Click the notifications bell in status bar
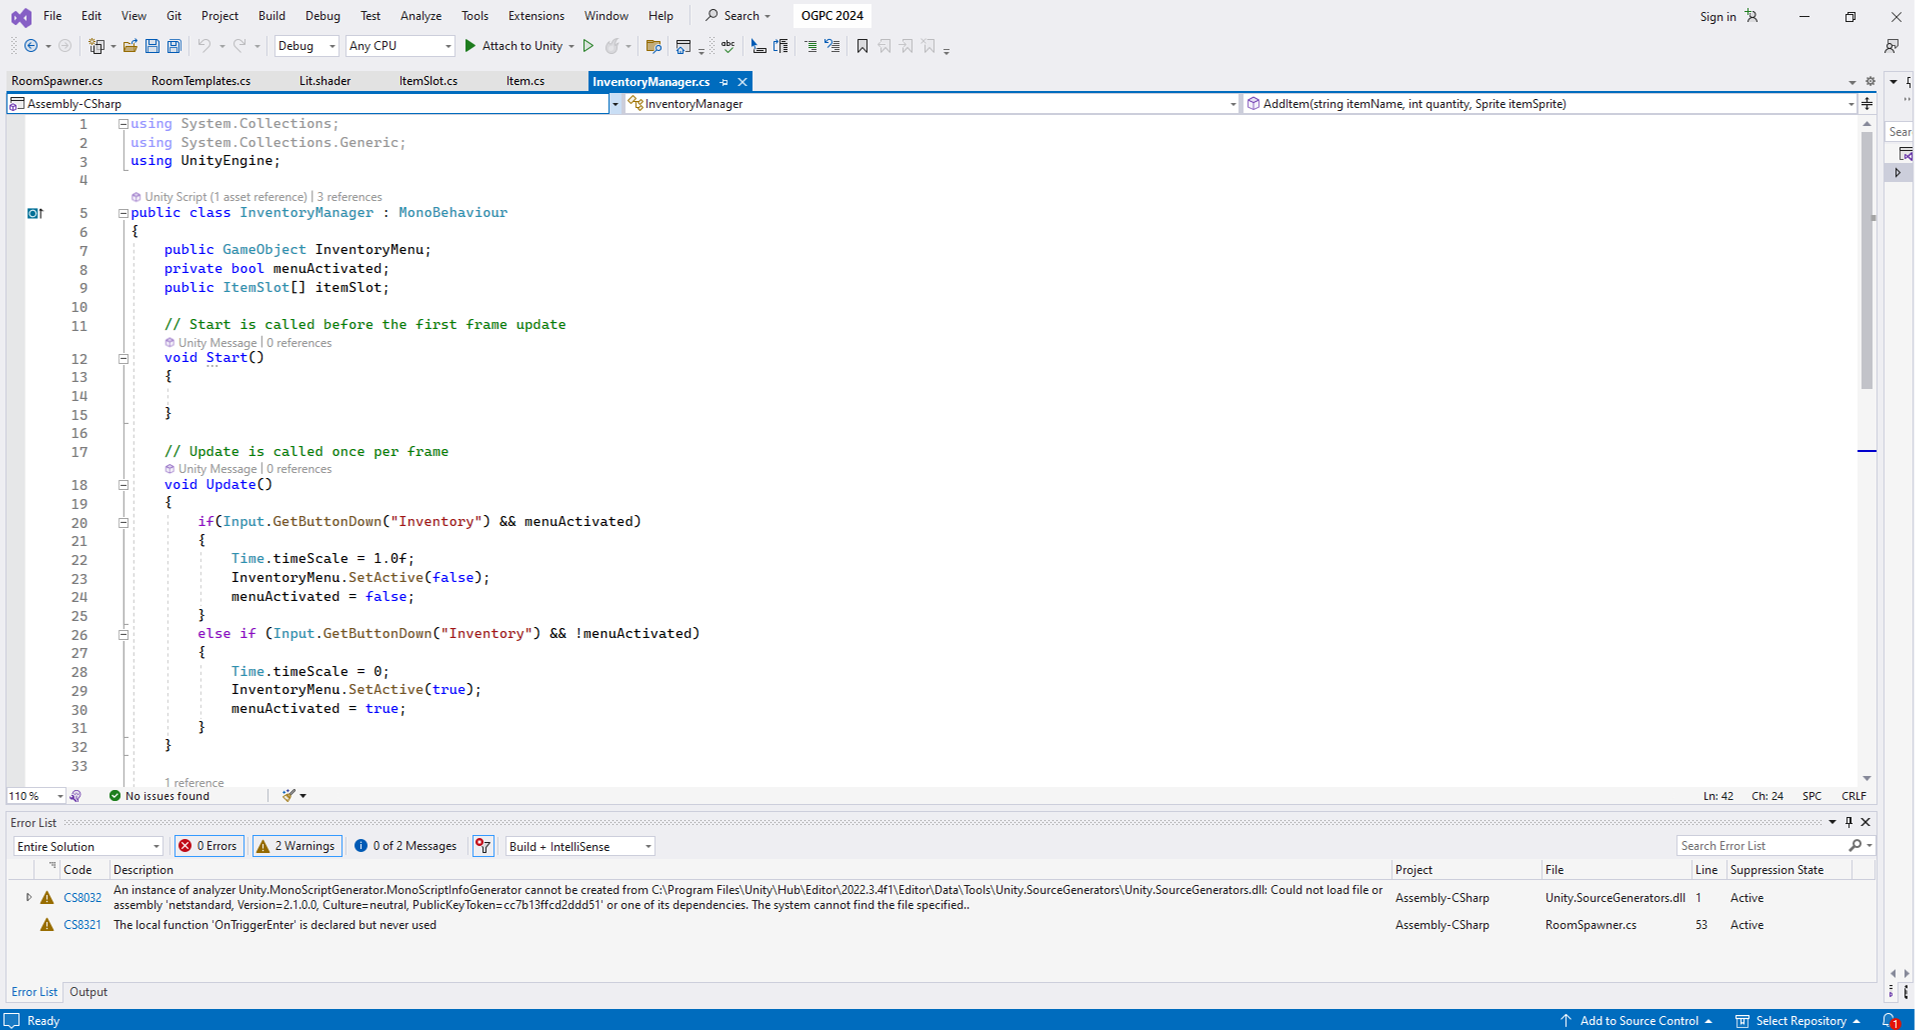 coord(1889,1020)
